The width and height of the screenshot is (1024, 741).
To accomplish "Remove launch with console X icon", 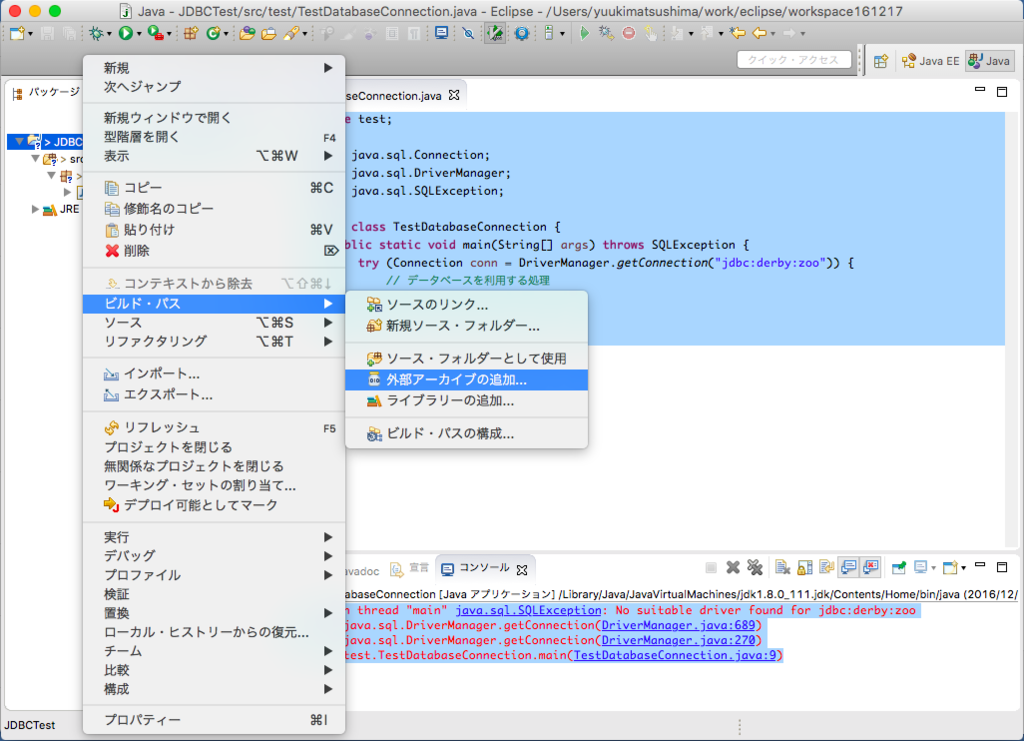I will click(733, 568).
